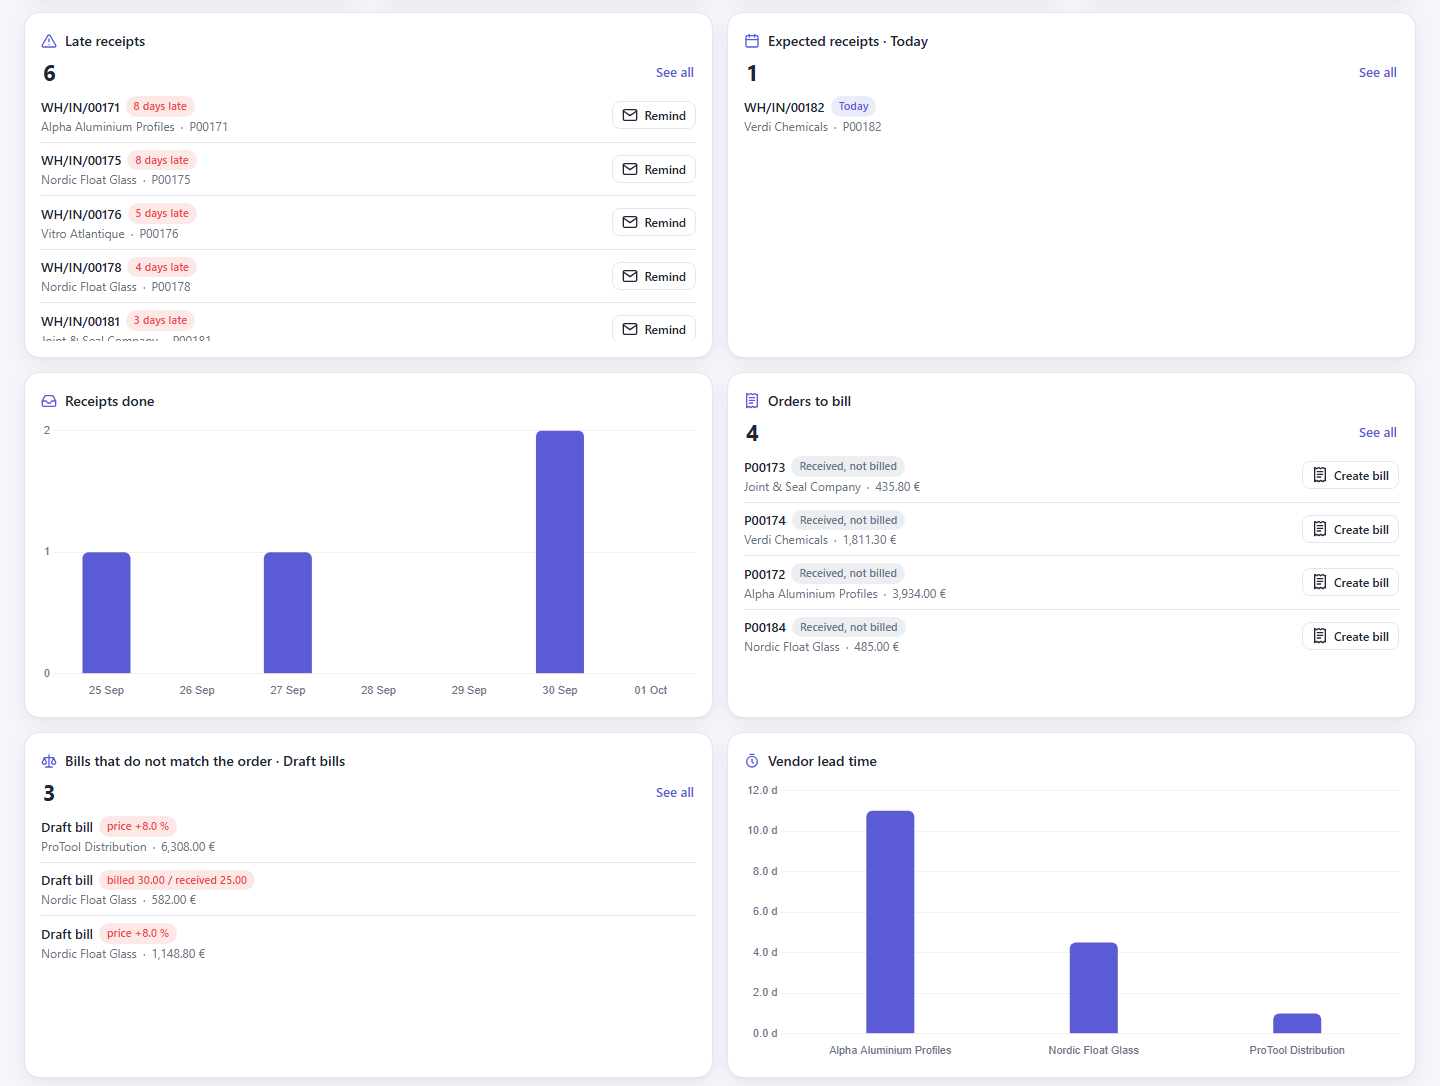This screenshot has width=1440, height=1086.
Task: Click the Late receipts count 6
Action: [x=49, y=73]
